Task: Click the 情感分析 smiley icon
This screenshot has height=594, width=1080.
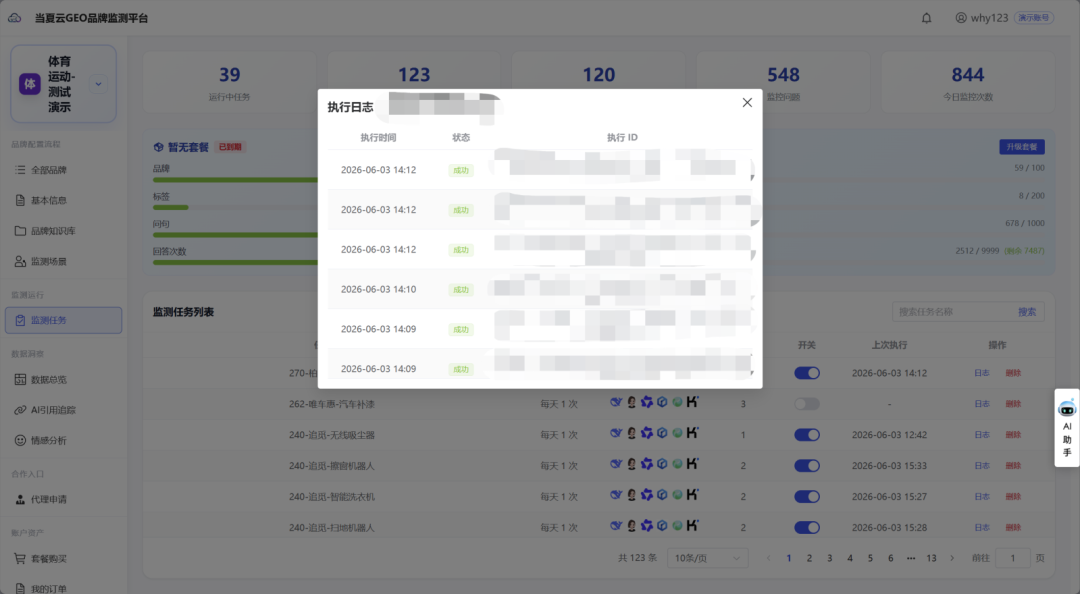Action: [x=20, y=440]
